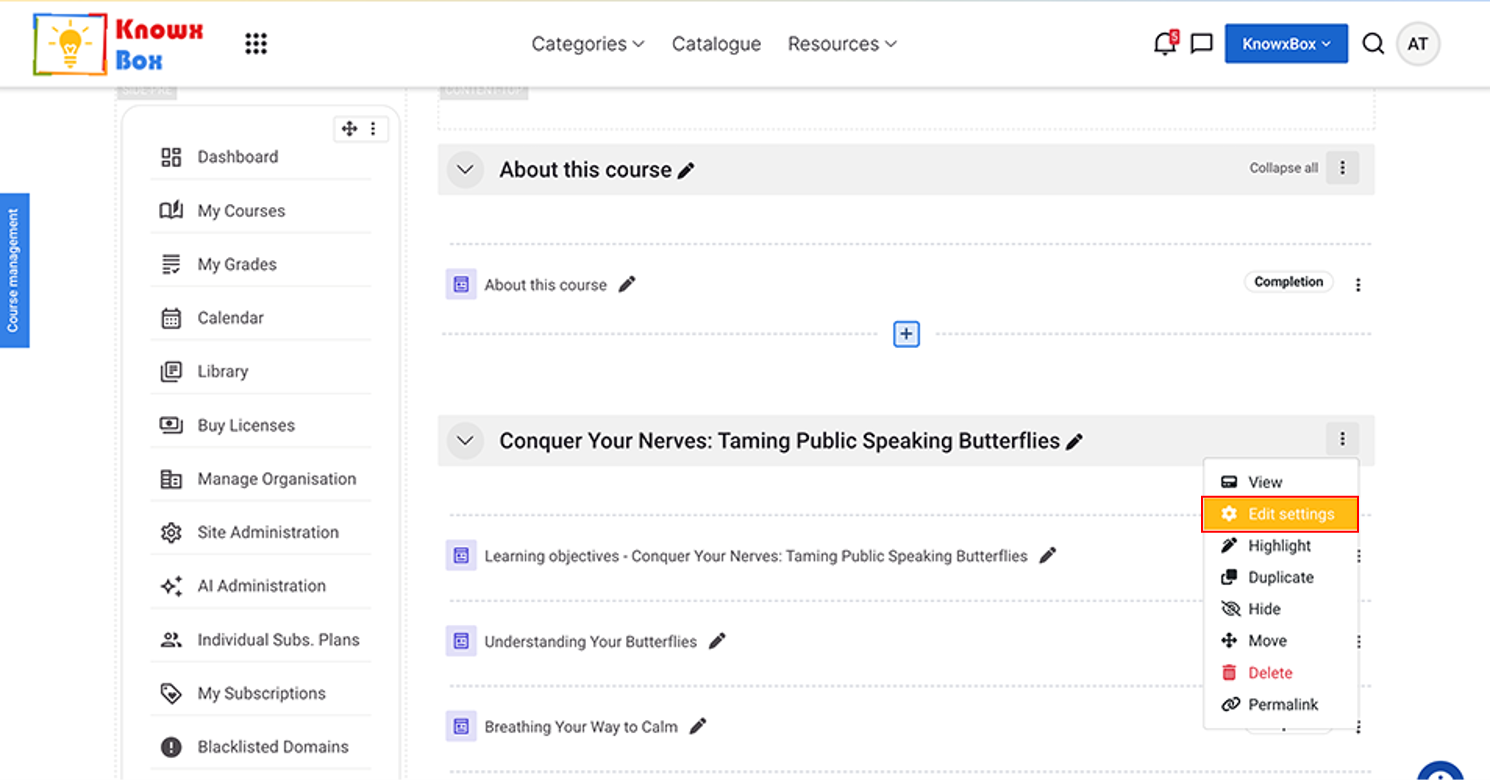This screenshot has width=1490, height=780.
Task: Collapse the Conquer Your Nerves section
Action: click(465, 440)
